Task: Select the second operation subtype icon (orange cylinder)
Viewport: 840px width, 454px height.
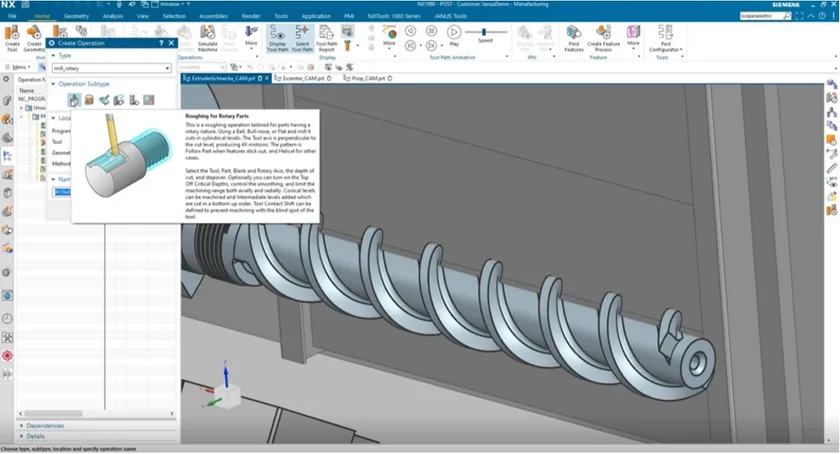Action: 89,100
